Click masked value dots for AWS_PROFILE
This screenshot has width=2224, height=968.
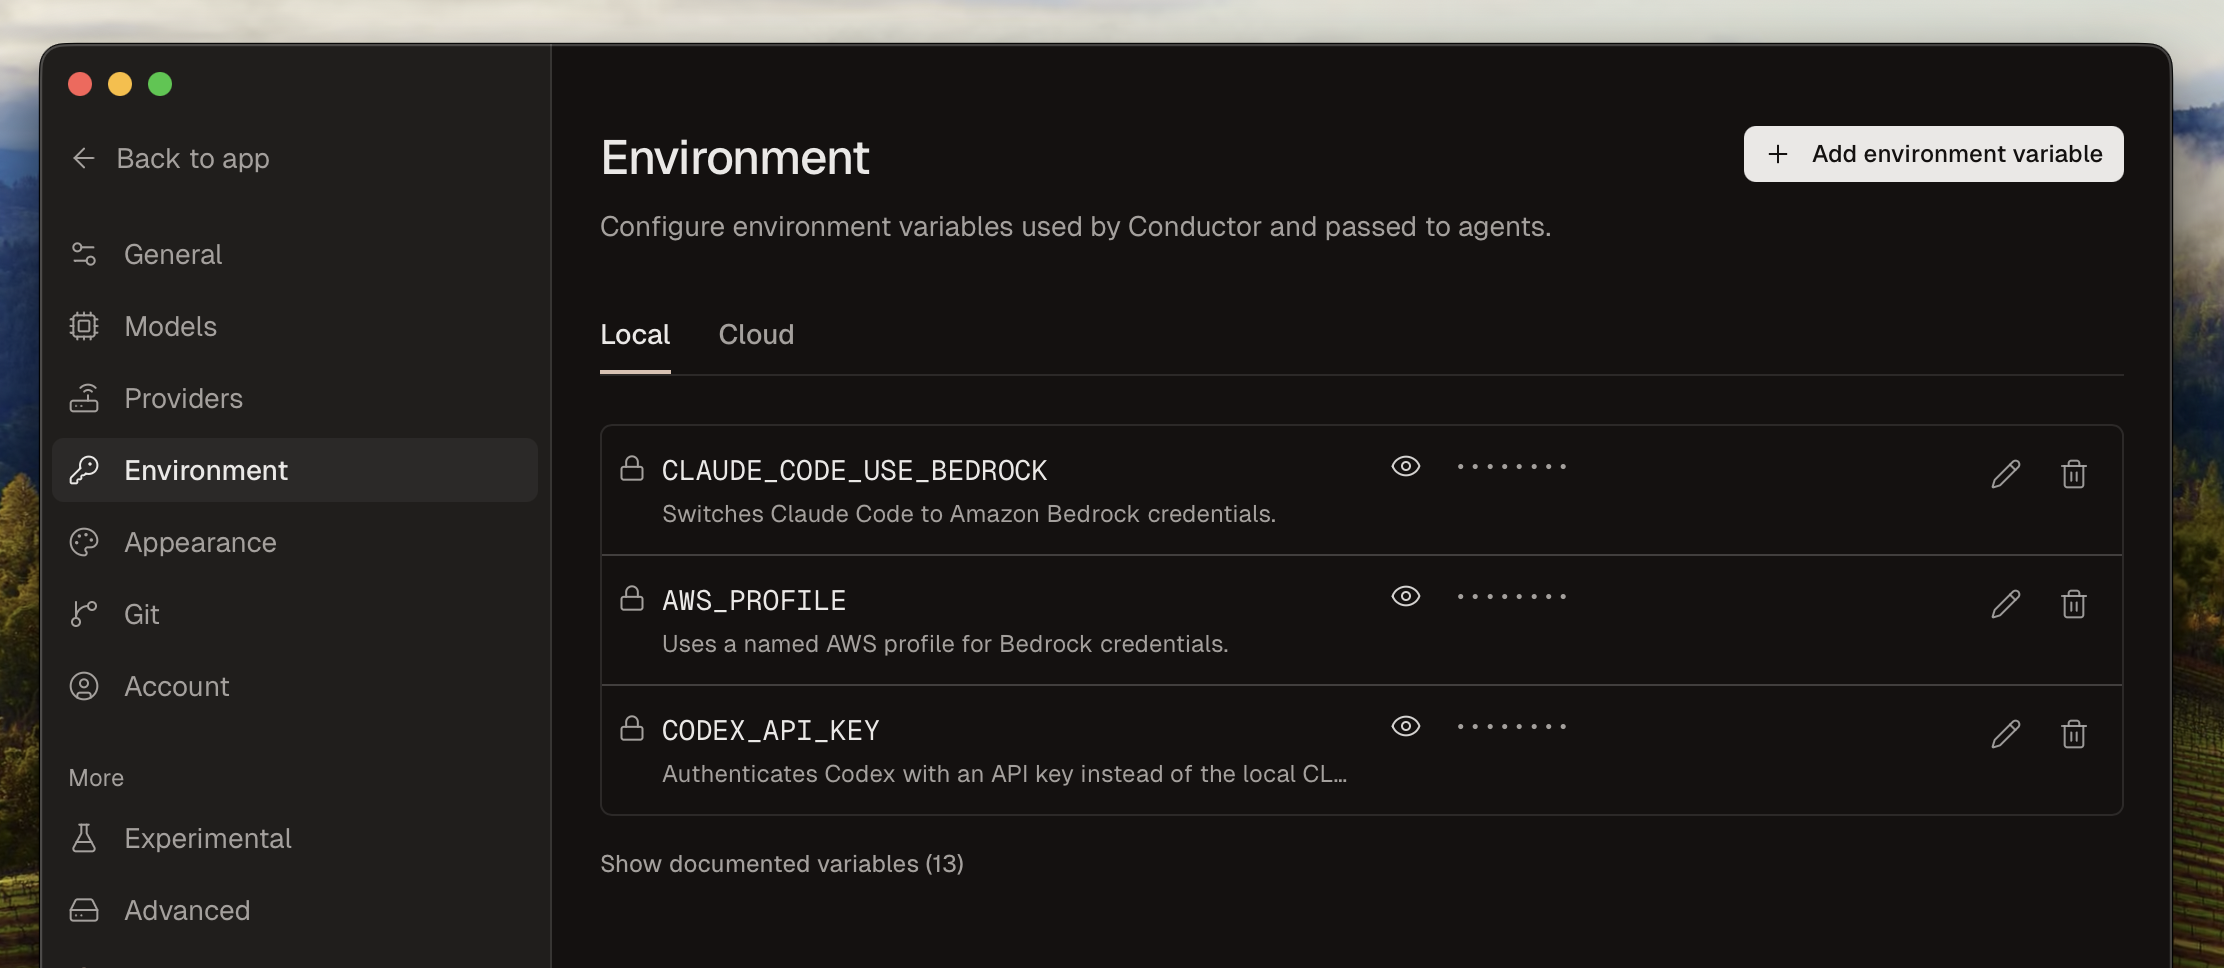point(1512,596)
